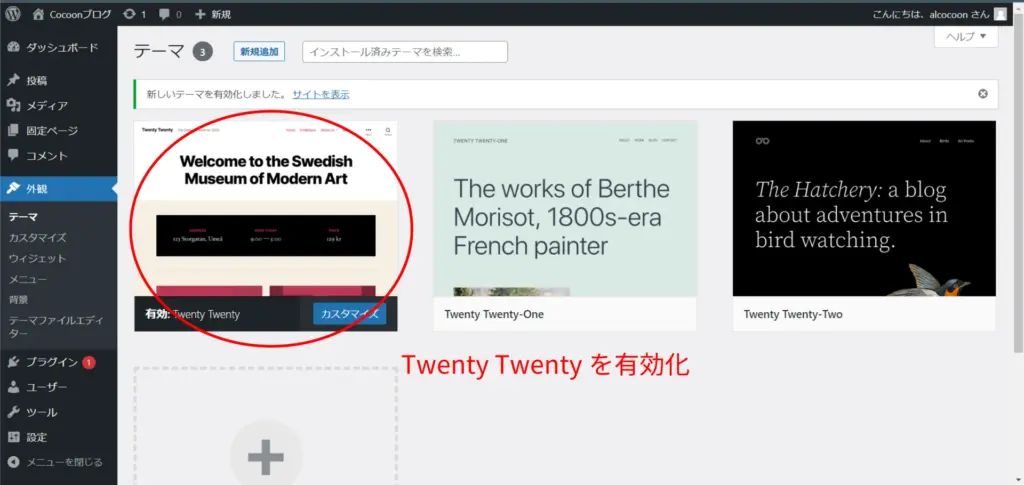Click the collapse arrow icon in sidebar
This screenshot has height=485, width=1024.
pos(13,462)
